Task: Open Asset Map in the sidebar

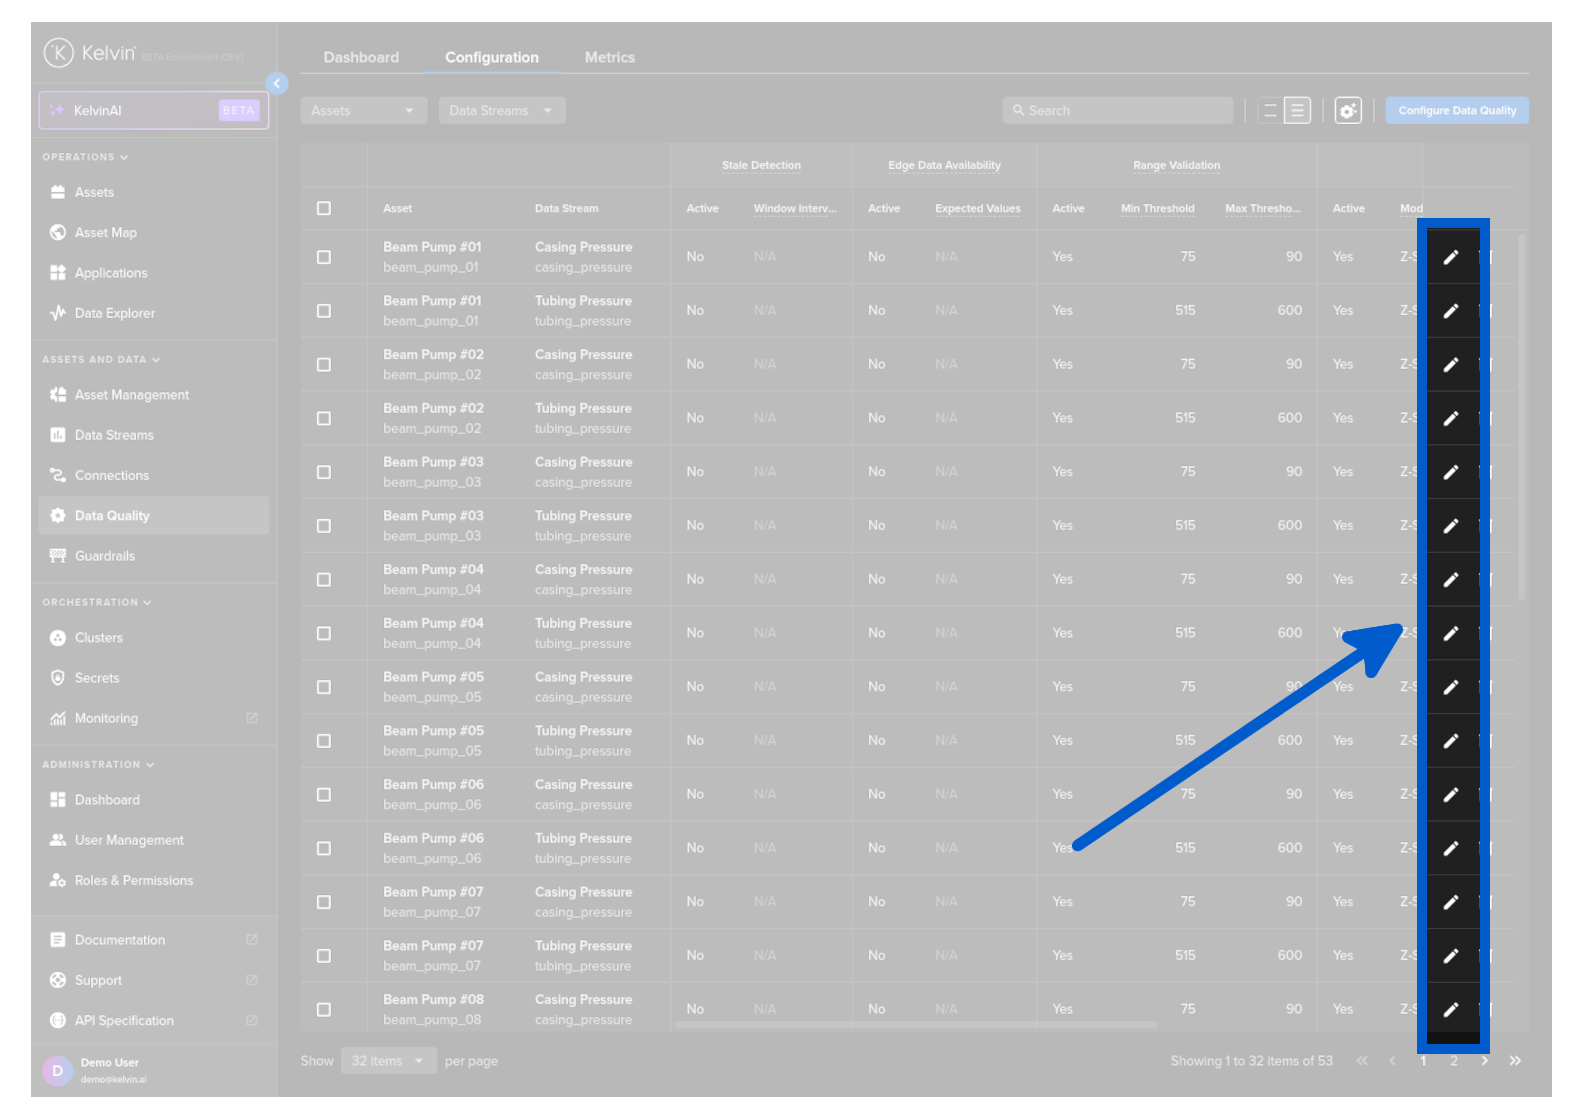Action: point(105,233)
